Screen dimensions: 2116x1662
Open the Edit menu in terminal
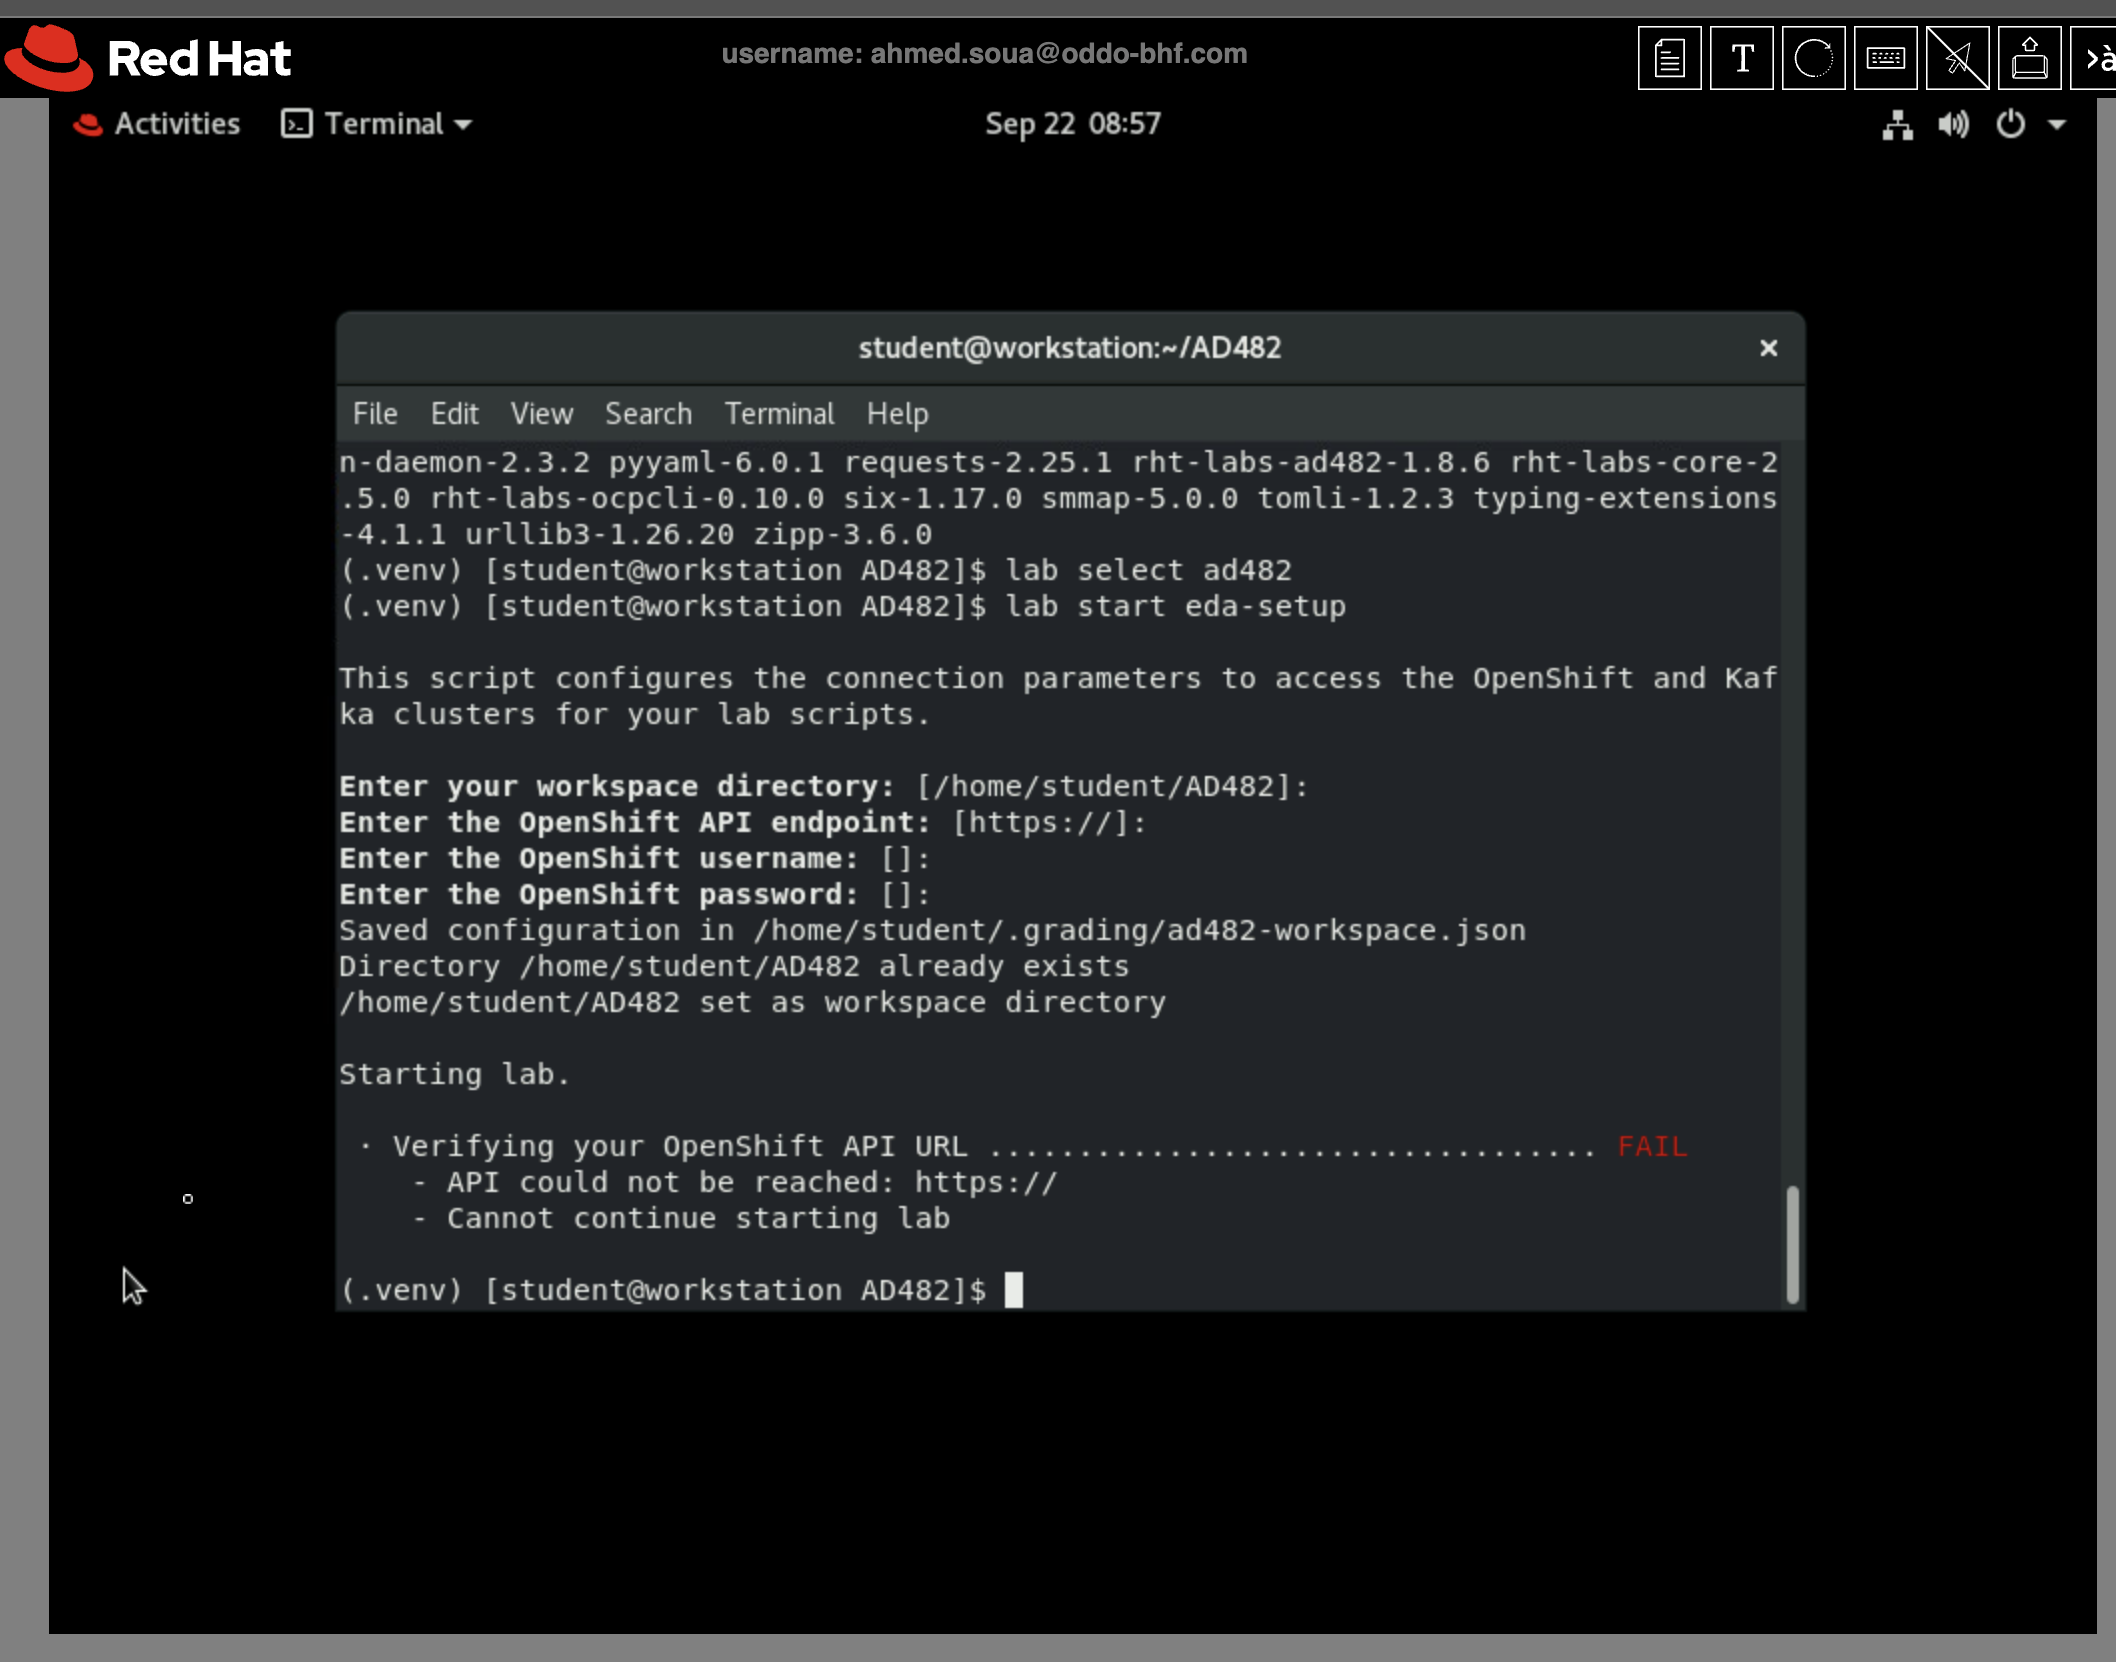(x=454, y=414)
